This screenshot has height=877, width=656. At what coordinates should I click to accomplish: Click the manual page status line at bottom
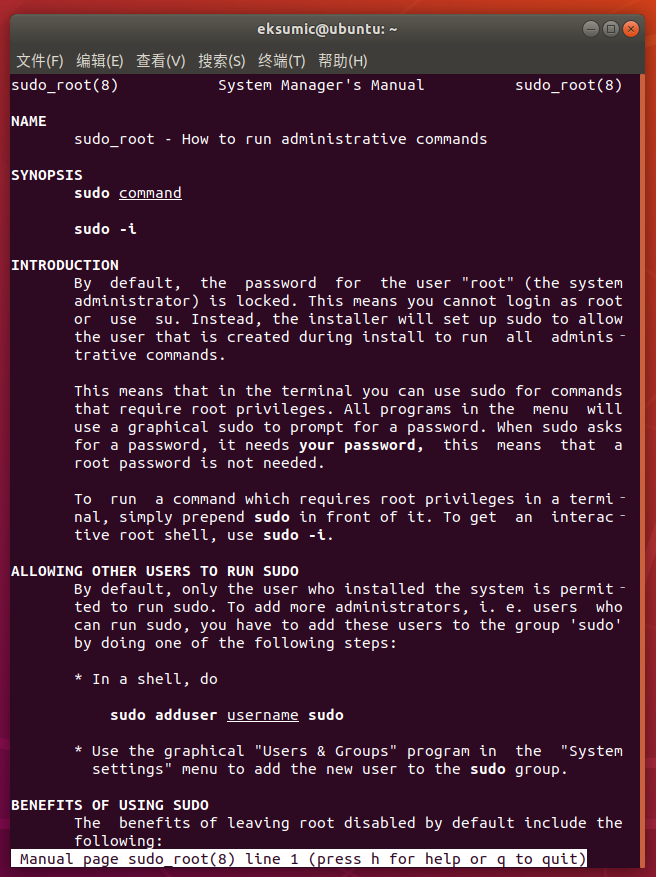[x=300, y=859]
